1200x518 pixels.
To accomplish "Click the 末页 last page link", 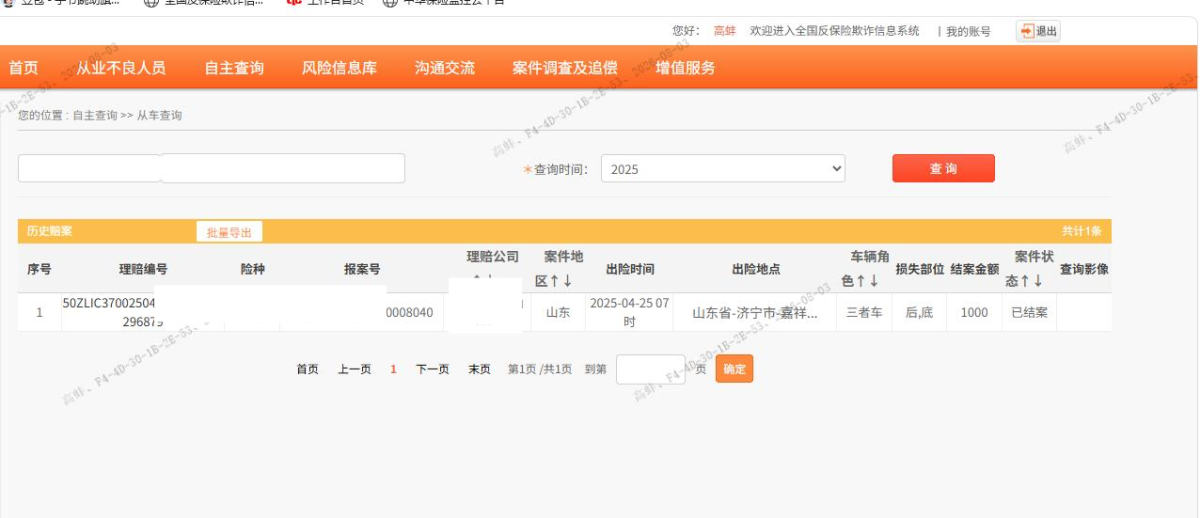I will coord(480,369).
